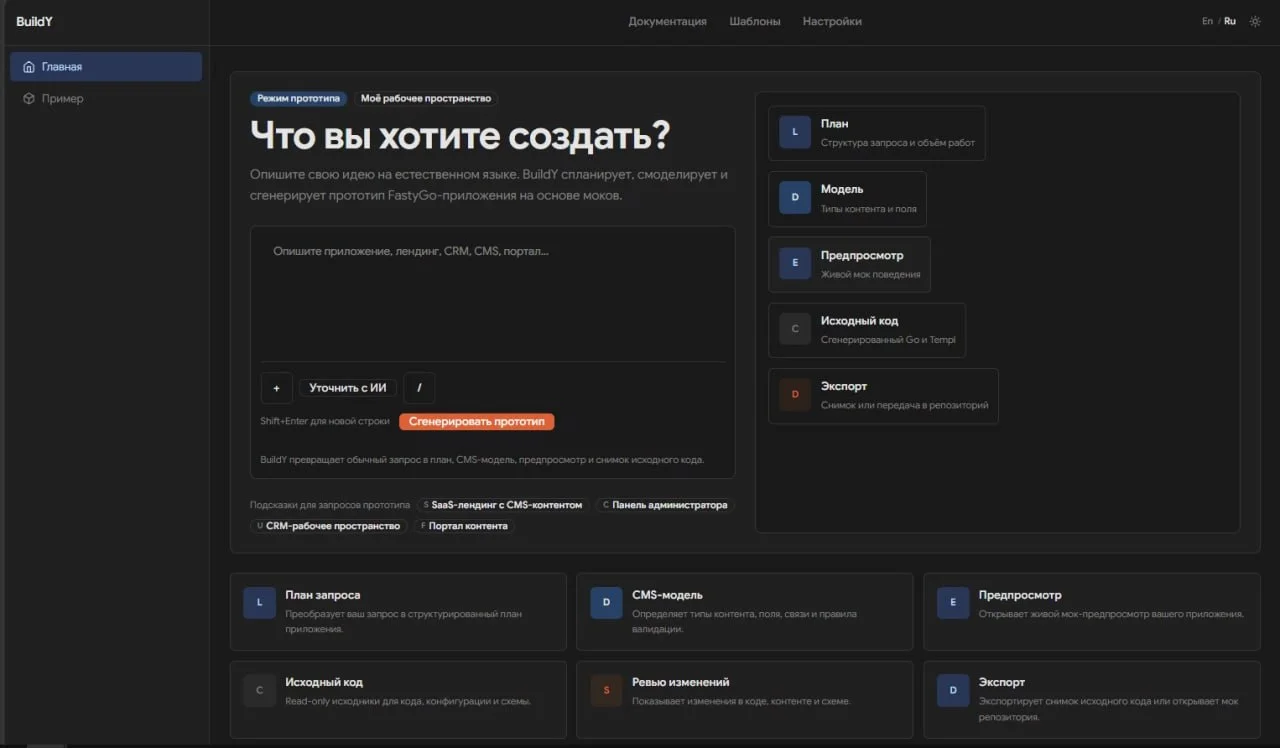This screenshot has height=748, width=1280.
Task: Click the L icon of the План step
Action: pos(795,133)
